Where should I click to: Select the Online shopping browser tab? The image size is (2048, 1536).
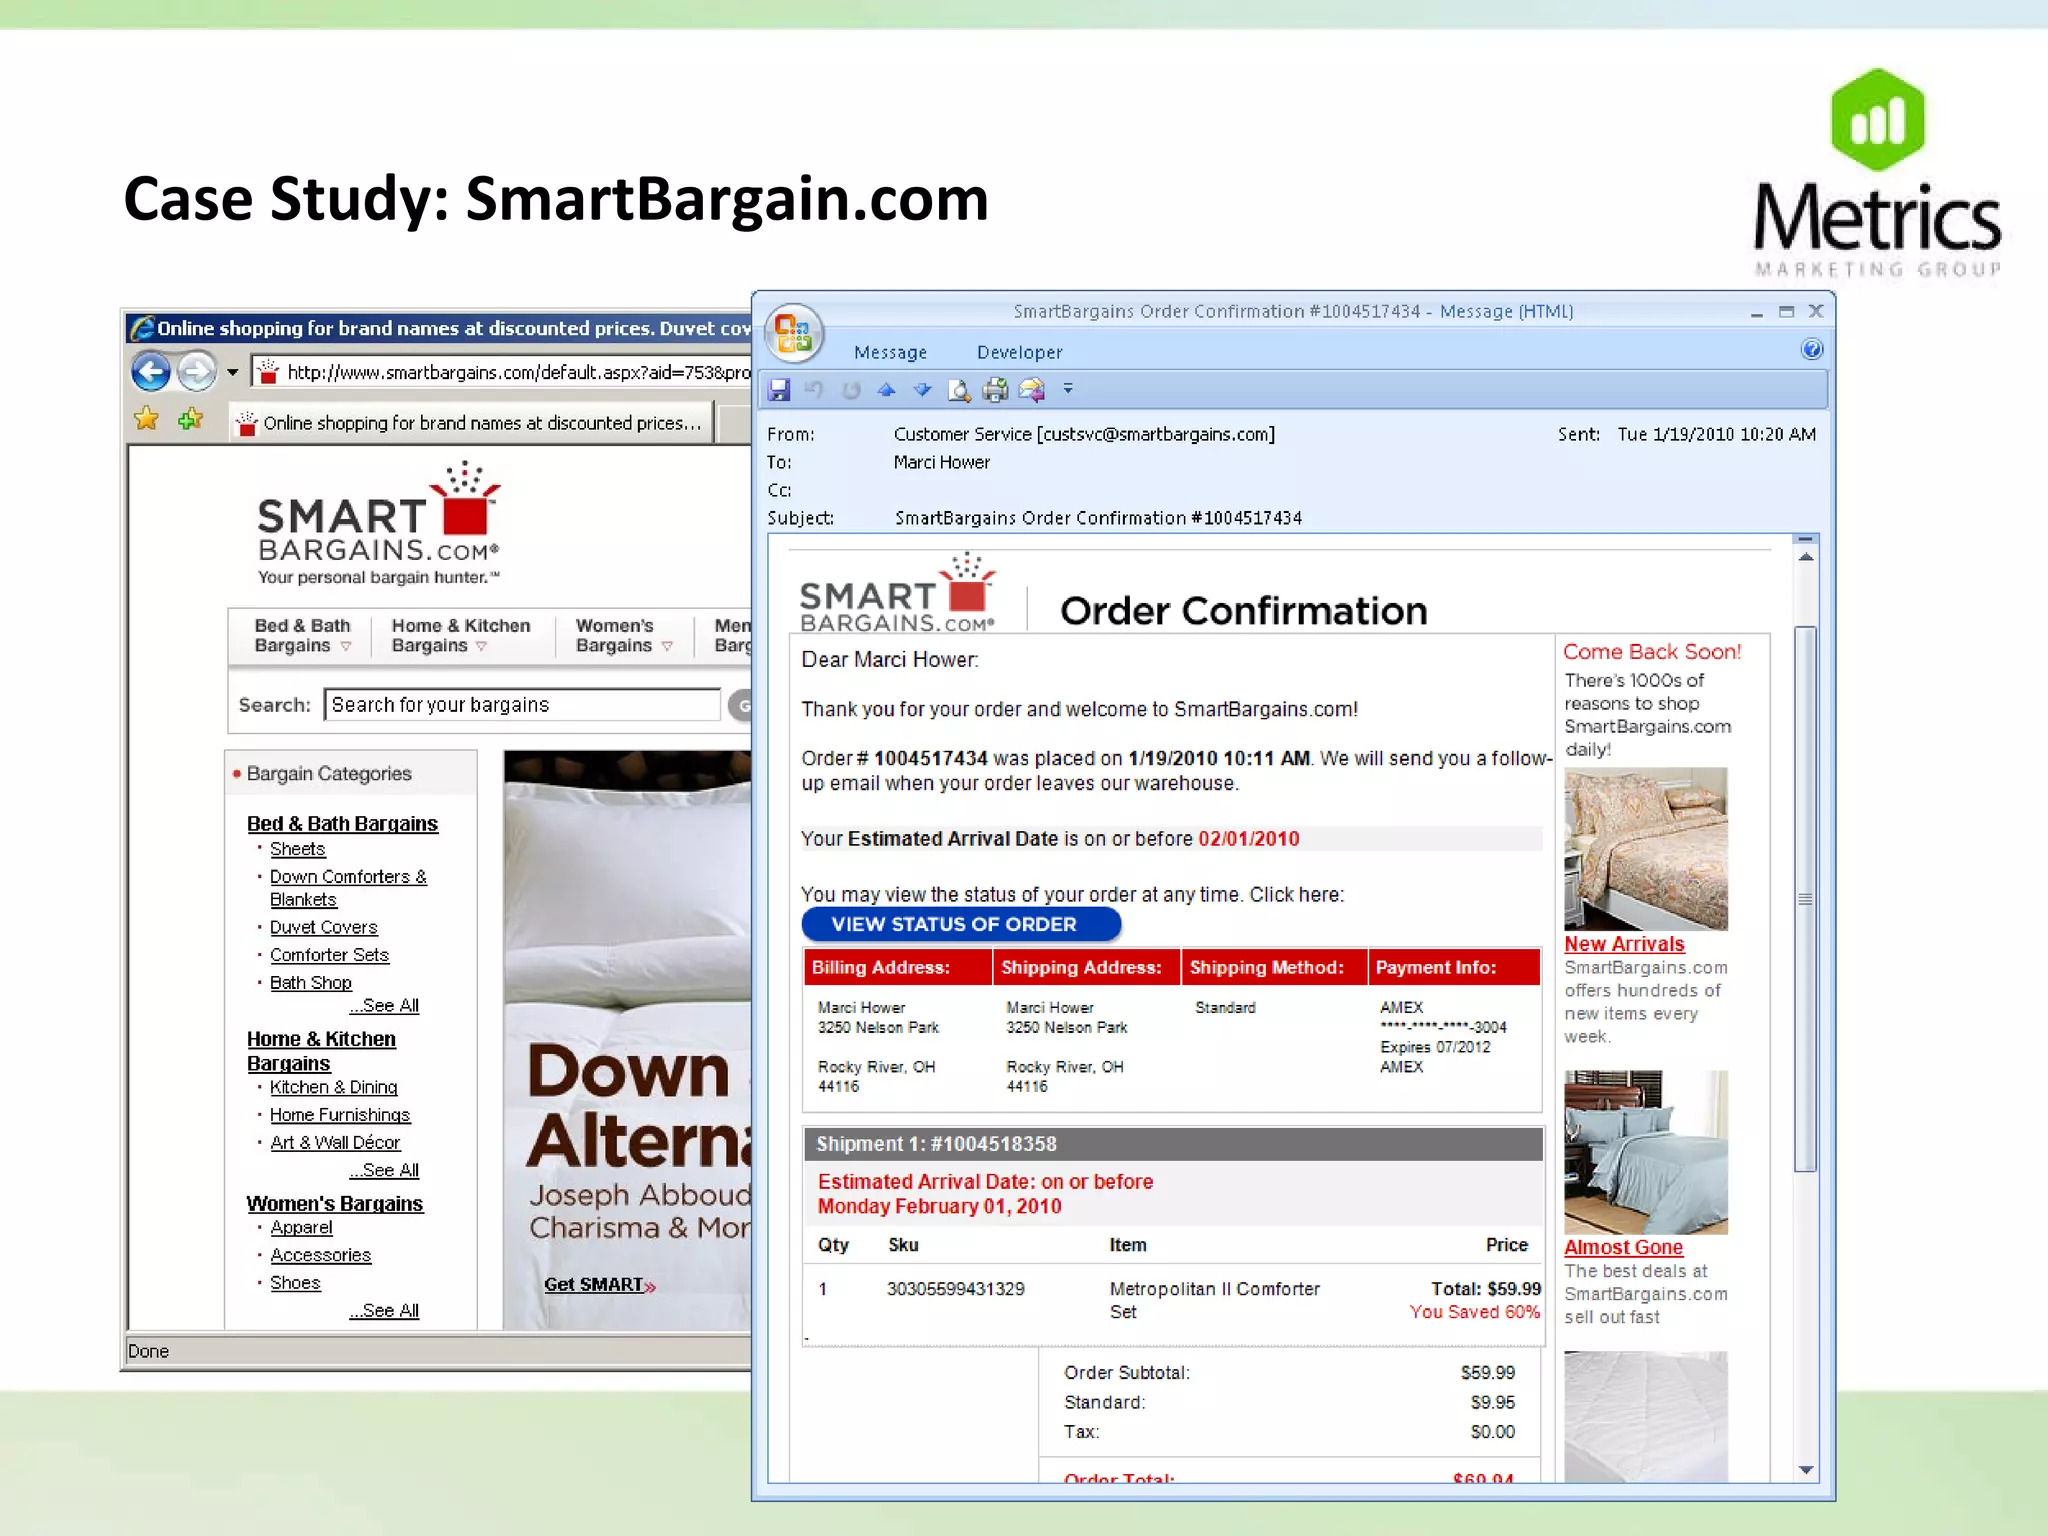471,423
